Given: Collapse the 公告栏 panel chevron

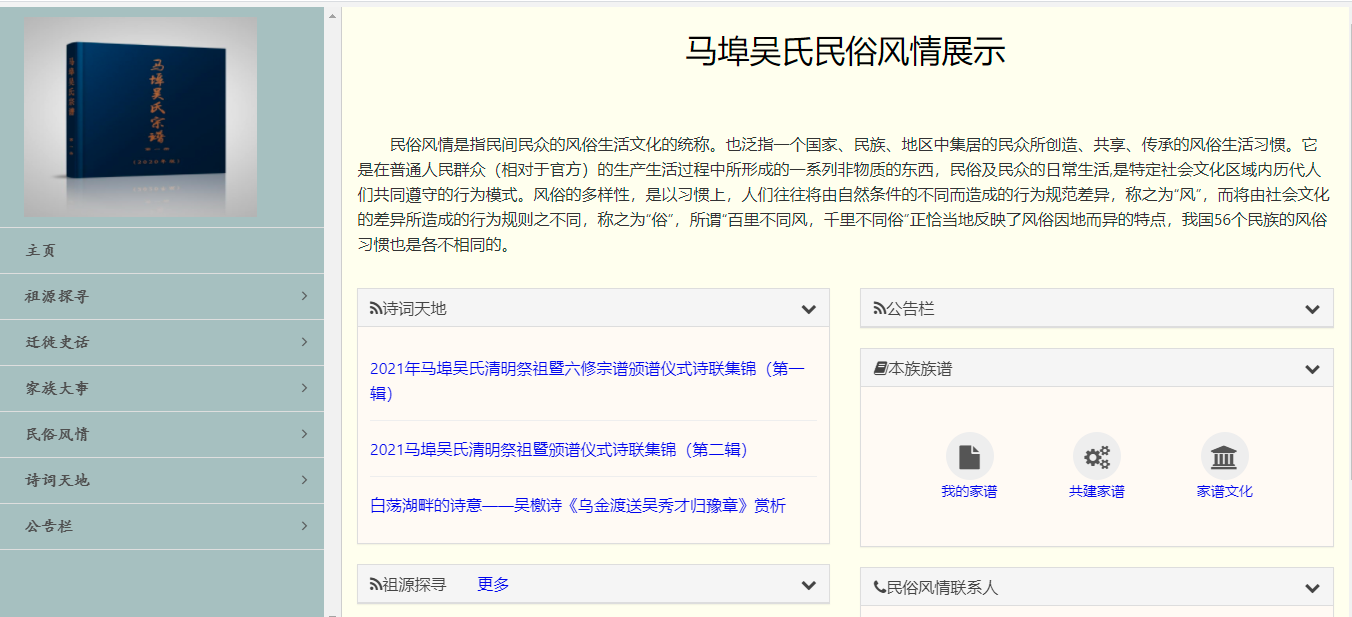Looking at the screenshot, I should [x=1312, y=309].
